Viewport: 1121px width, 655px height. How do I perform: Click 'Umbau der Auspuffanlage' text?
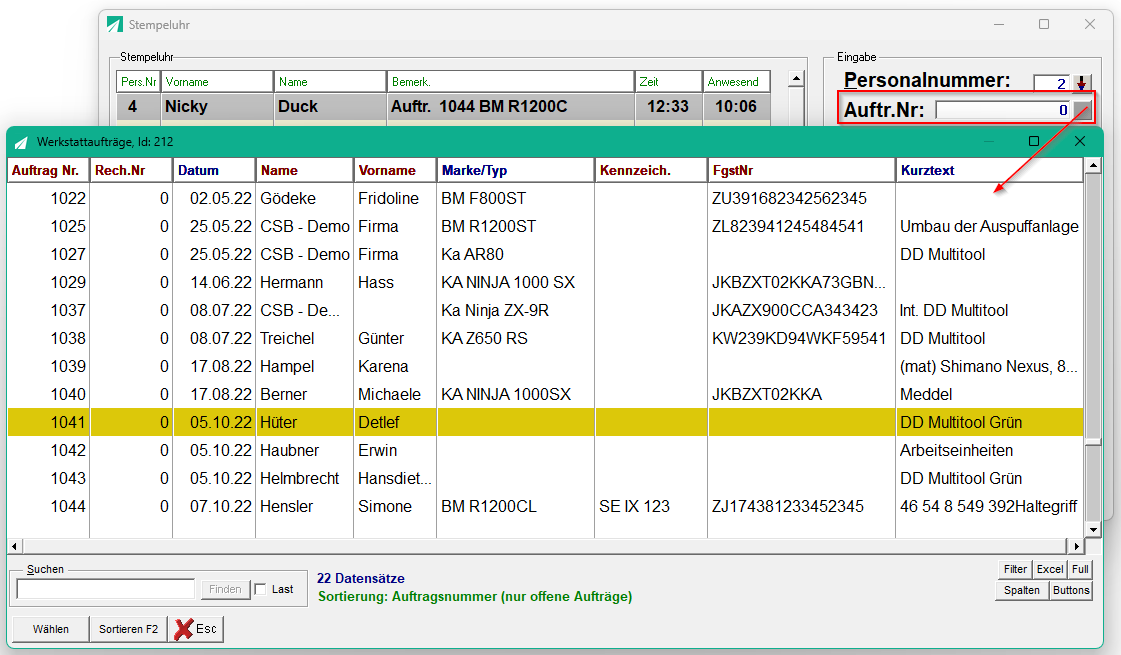tap(989, 226)
